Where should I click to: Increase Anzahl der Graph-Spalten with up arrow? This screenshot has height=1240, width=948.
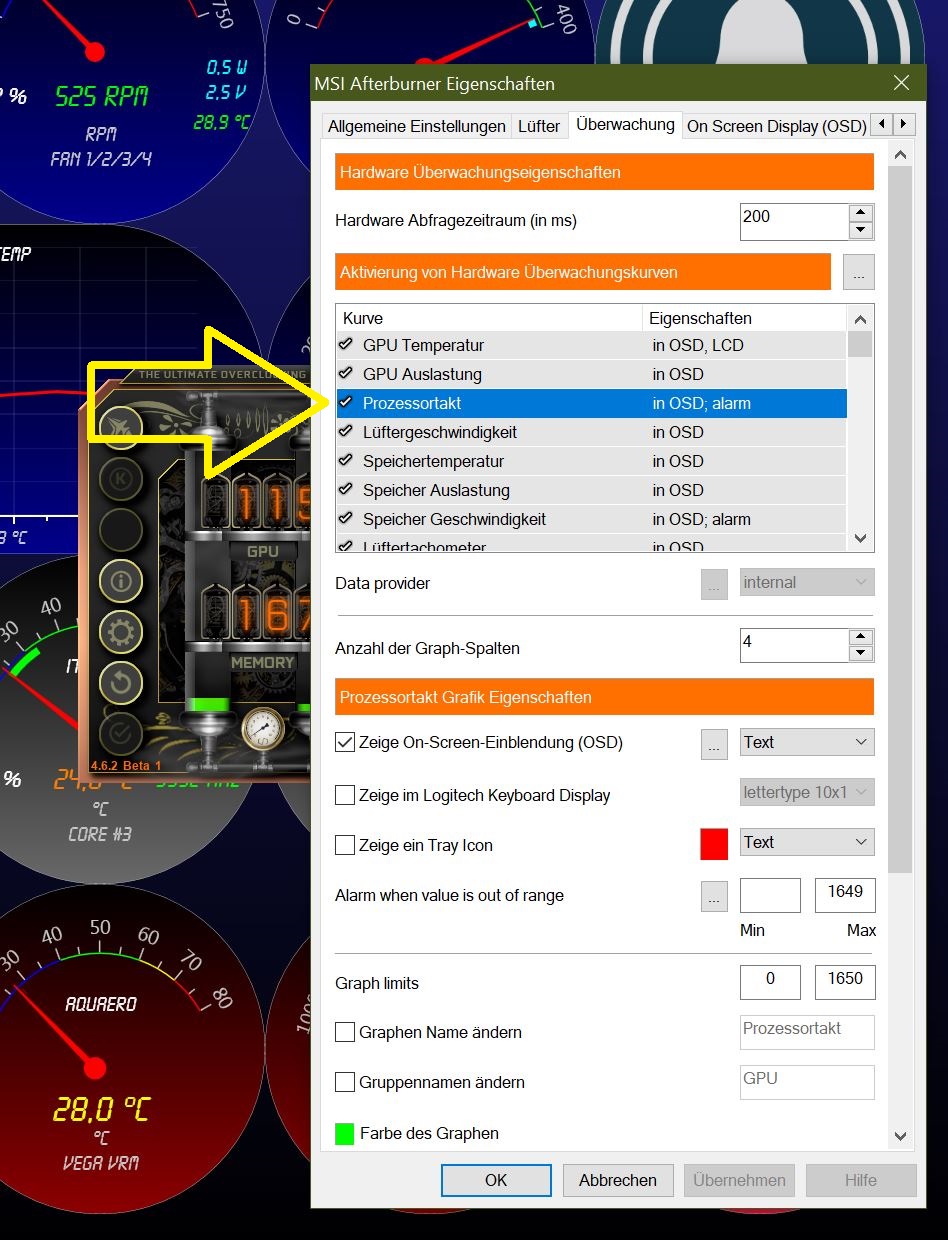(x=860, y=636)
